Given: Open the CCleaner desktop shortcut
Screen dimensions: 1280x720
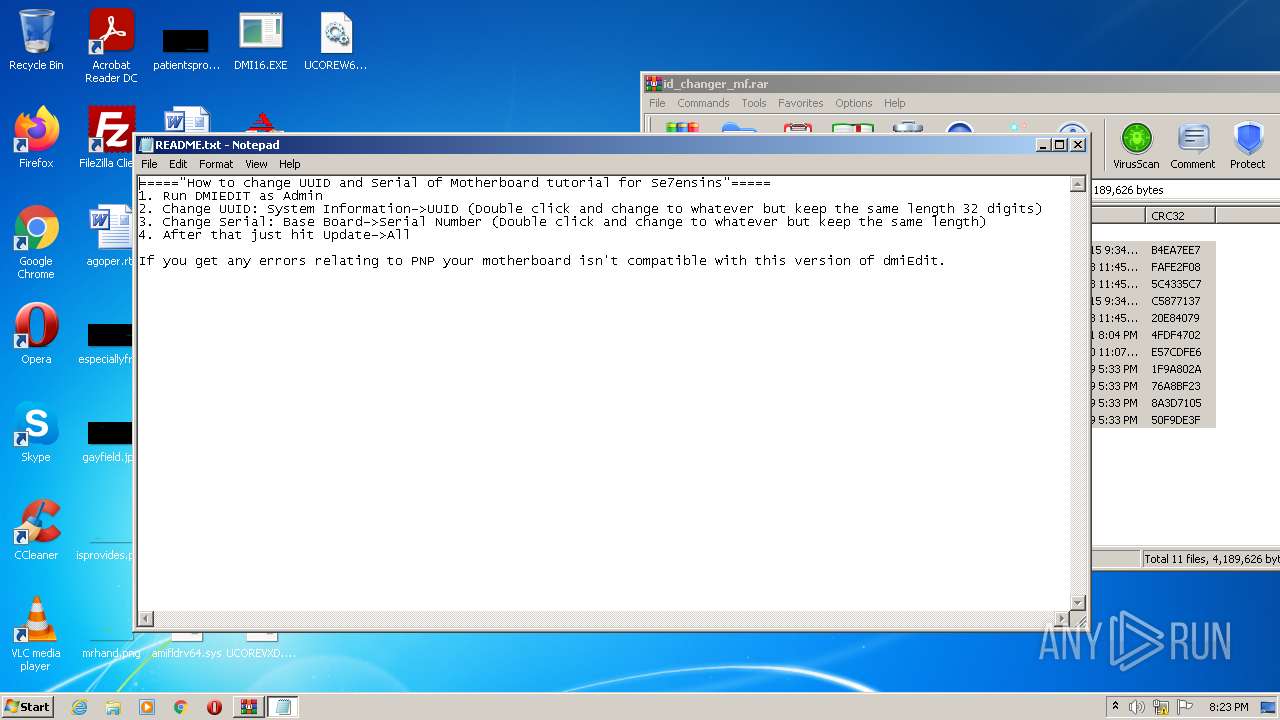Looking at the screenshot, I should click(x=36, y=529).
